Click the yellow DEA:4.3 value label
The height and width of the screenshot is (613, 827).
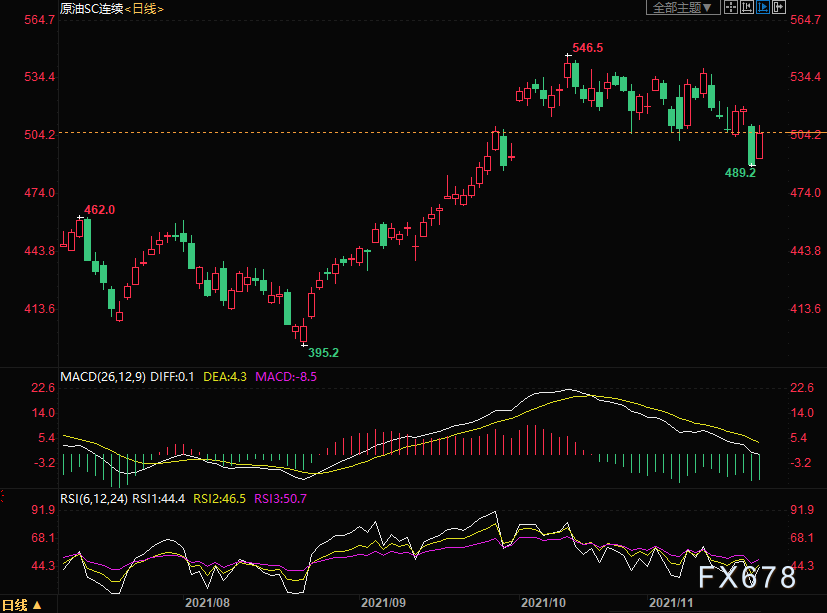pyautogui.click(x=226, y=377)
